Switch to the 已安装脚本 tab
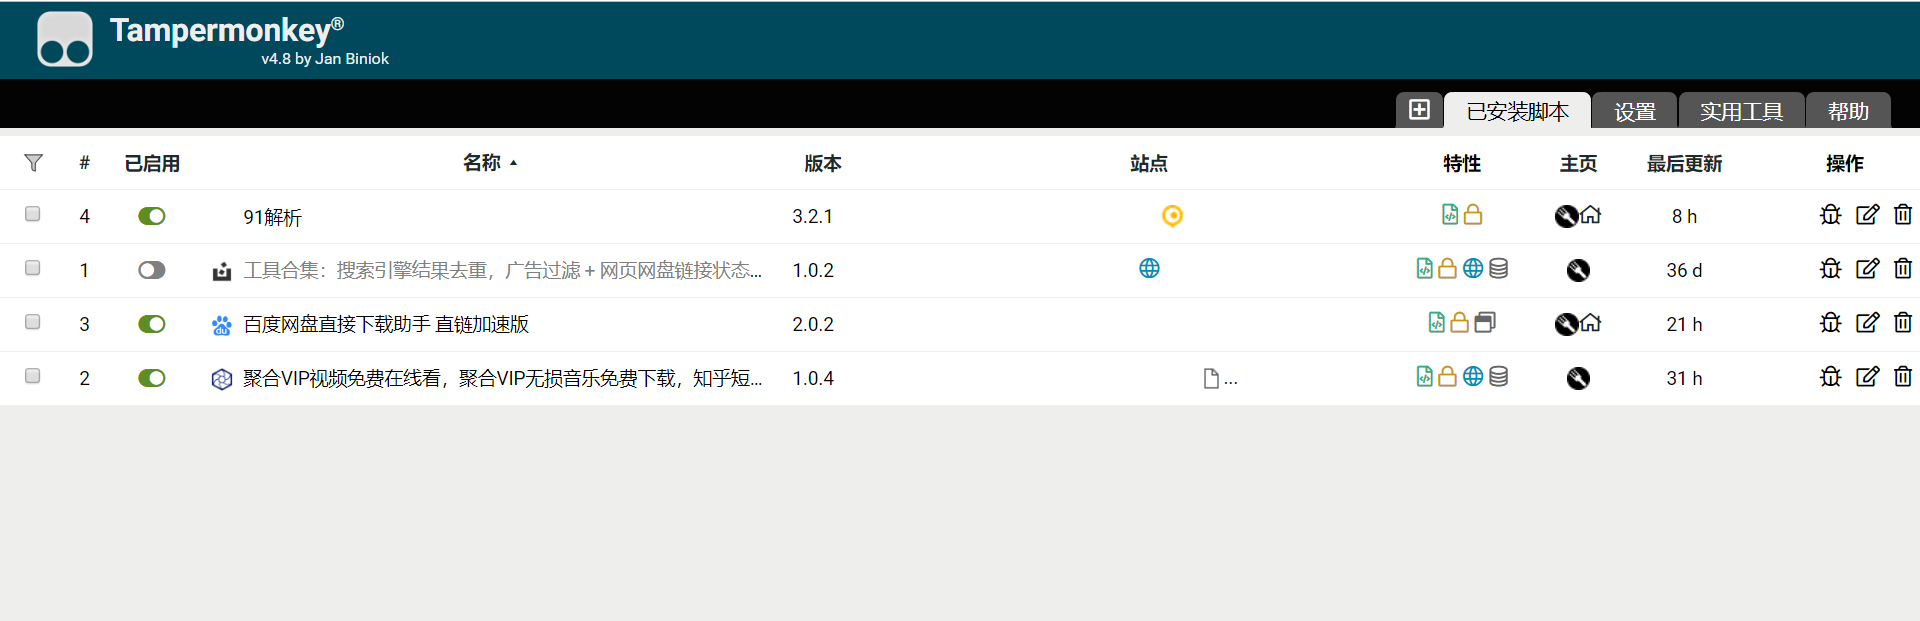Viewport: 1920px width, 621px height. coord(1517,111)
